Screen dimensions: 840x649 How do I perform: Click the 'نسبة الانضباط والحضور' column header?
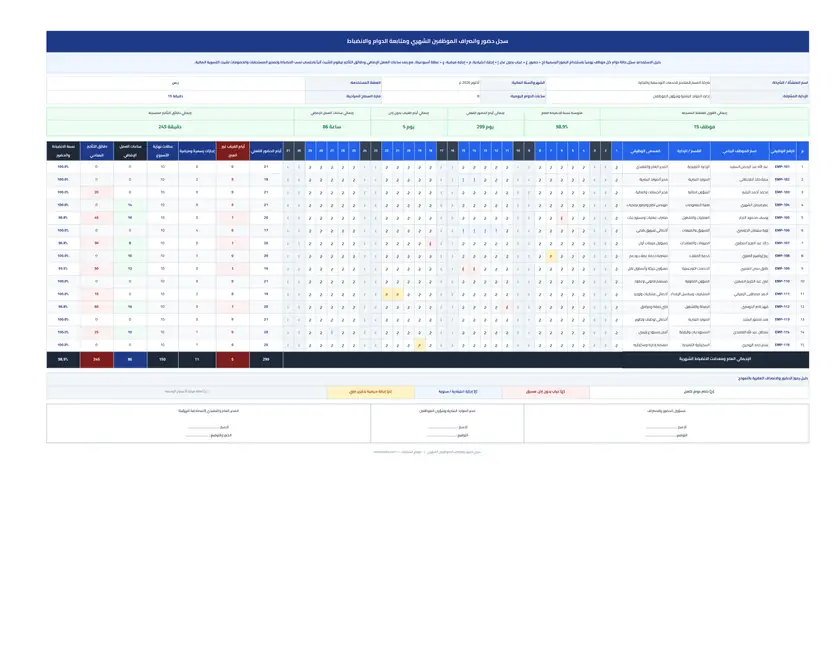[x=63, y=151]
